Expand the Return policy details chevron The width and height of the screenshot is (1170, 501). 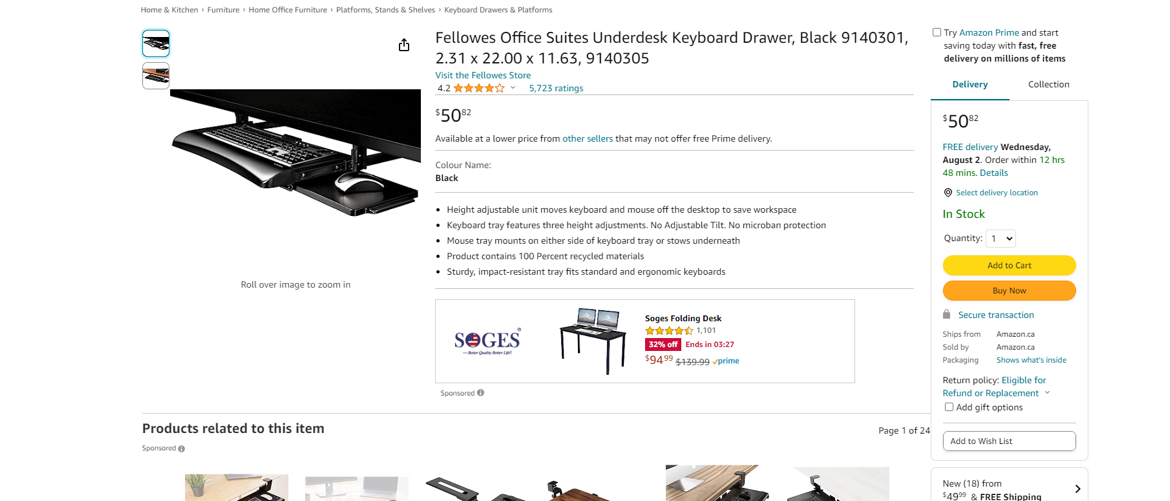1047,393
